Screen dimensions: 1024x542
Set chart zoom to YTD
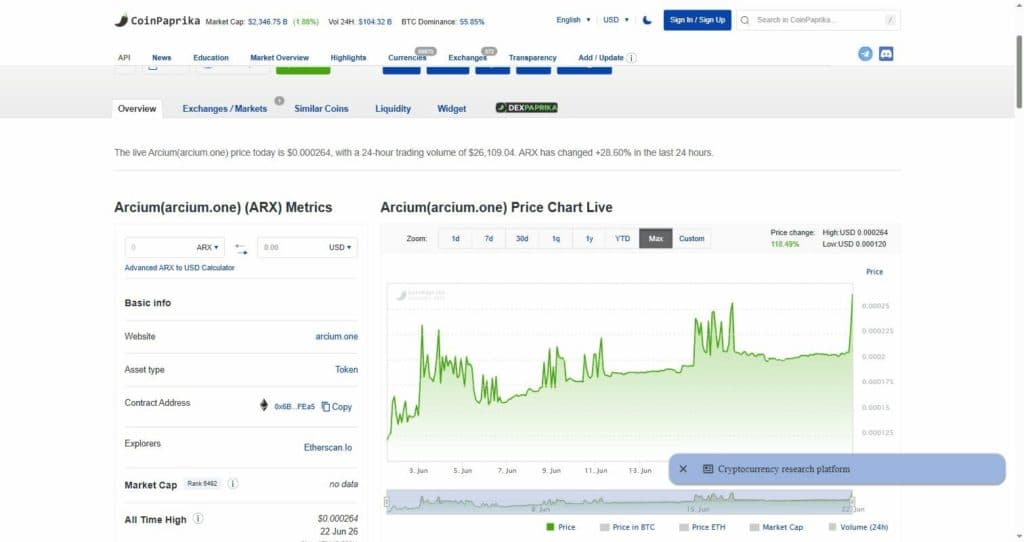click(x=622, y=238)
